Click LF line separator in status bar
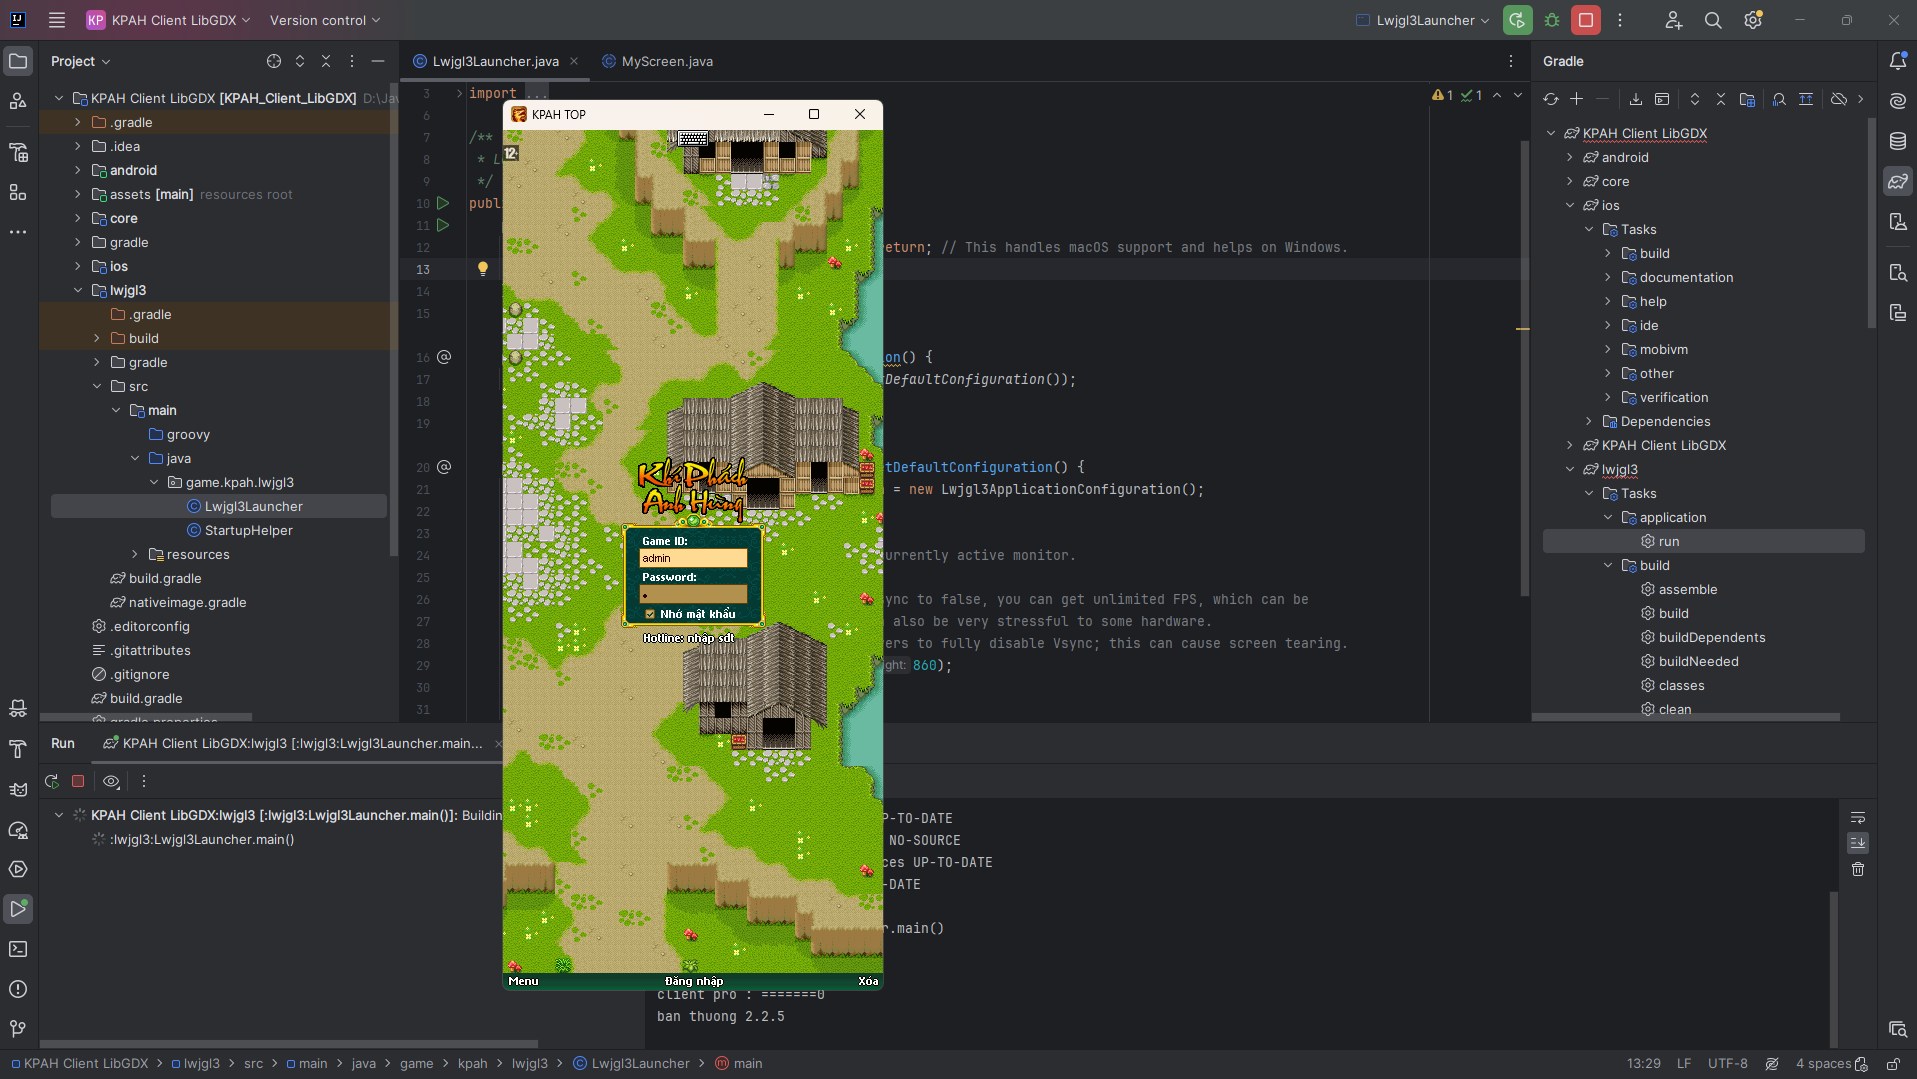This screenshot has height=1079, width=1917. 1684,1064
